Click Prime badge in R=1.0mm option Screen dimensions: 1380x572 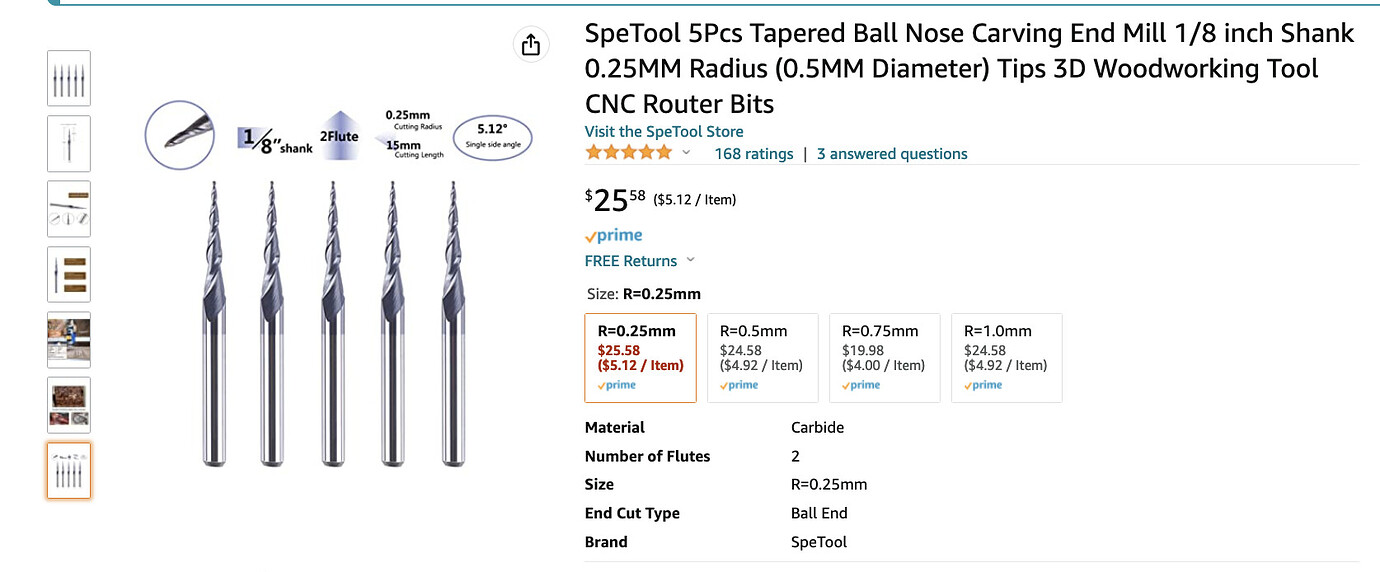pos(986,385)
